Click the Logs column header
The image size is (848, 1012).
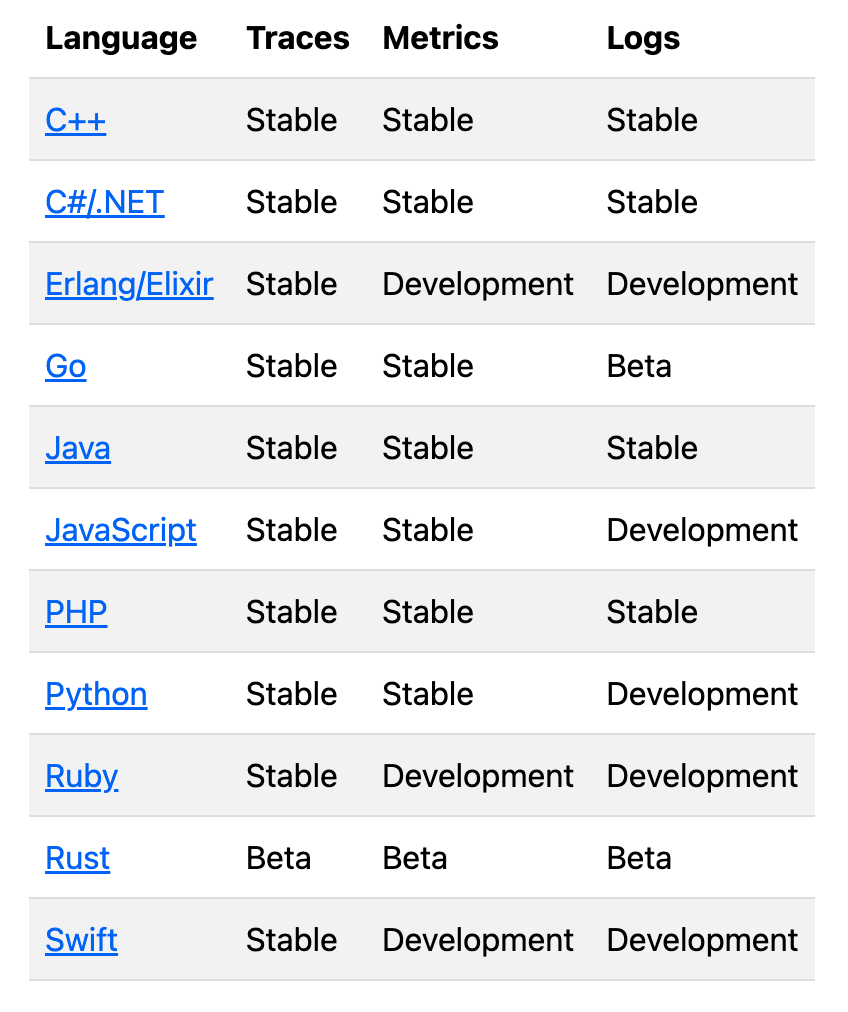(x=643, y=38)
